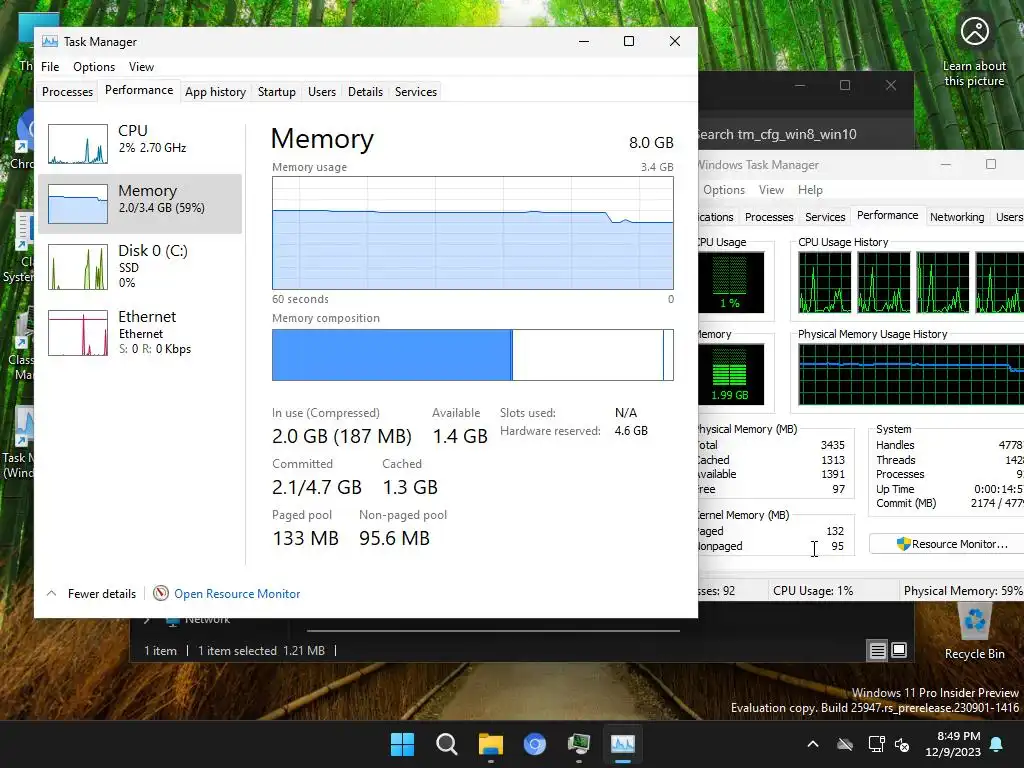
Task: Click the classic Task Manager taskbar icon
Action: (x=579, y=744)
